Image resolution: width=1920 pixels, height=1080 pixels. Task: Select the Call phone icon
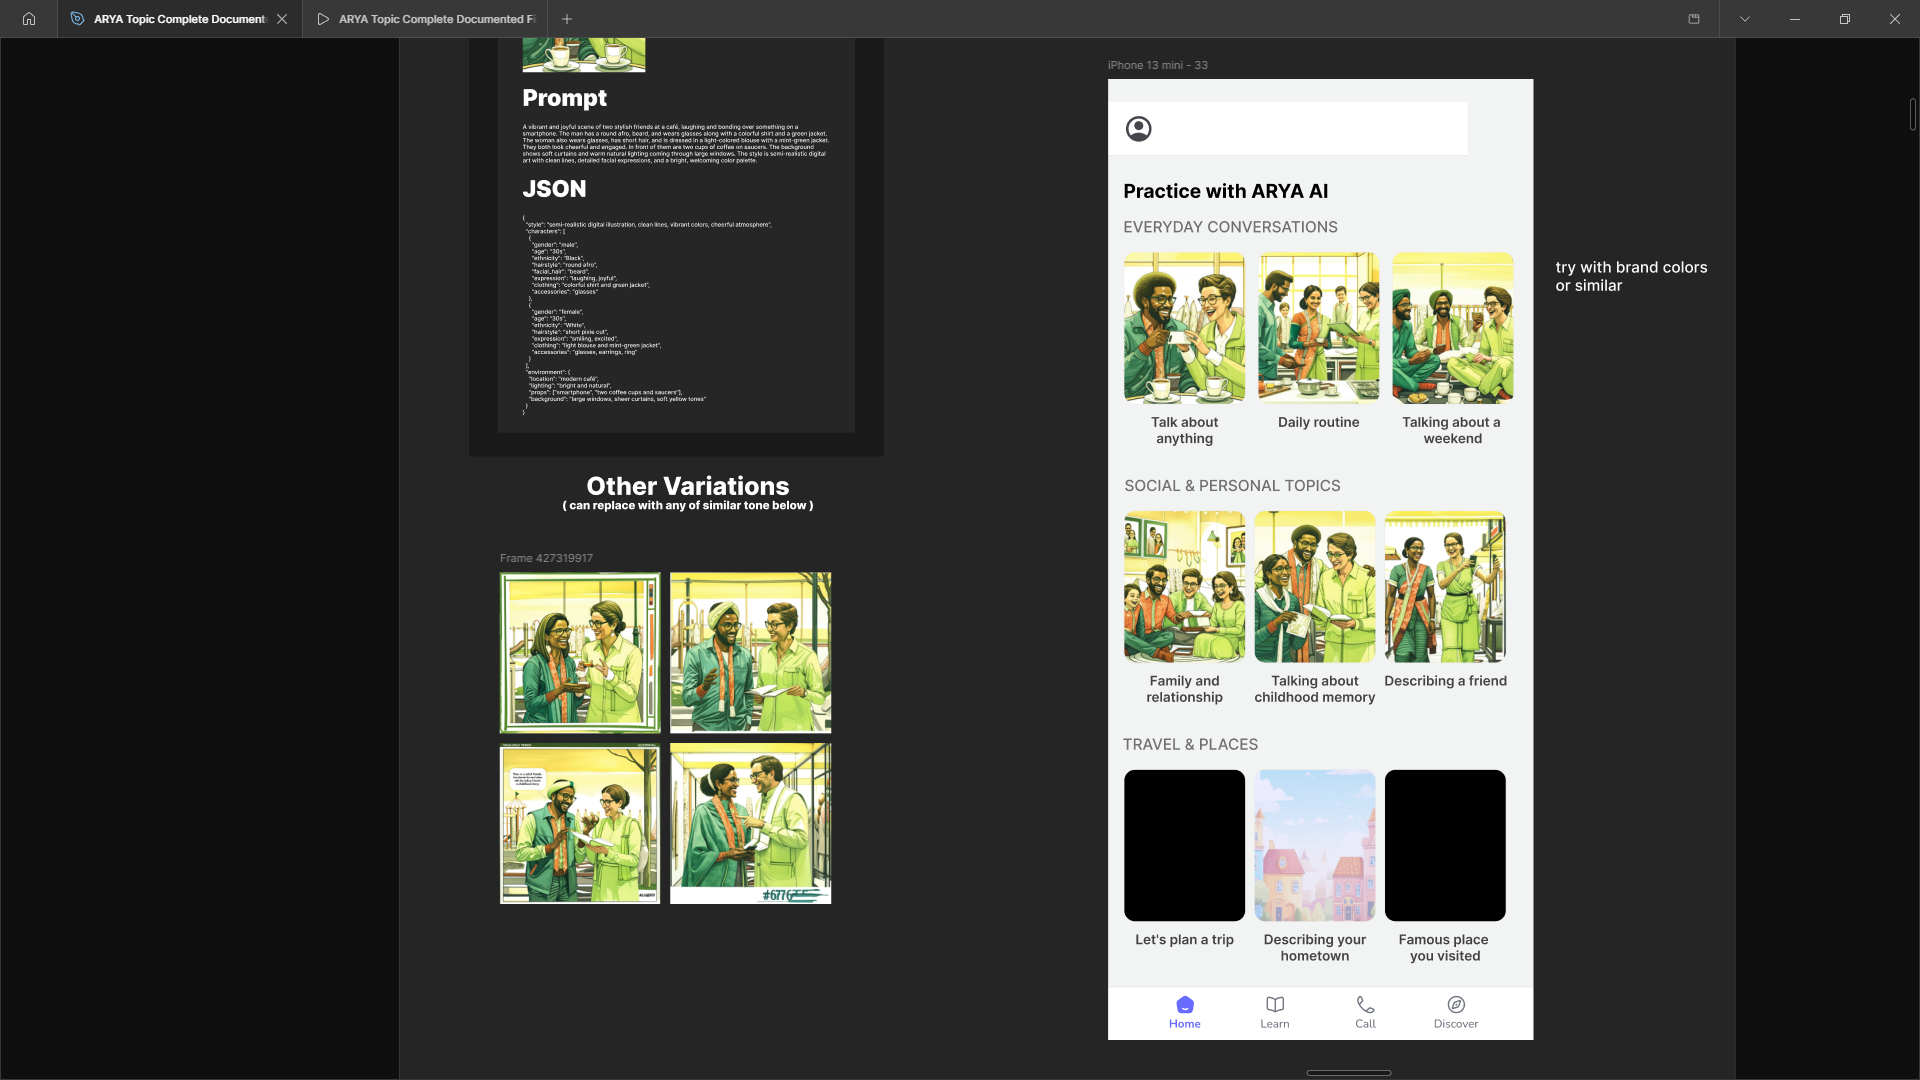pyautogui.click(x=1365, y=1004)
